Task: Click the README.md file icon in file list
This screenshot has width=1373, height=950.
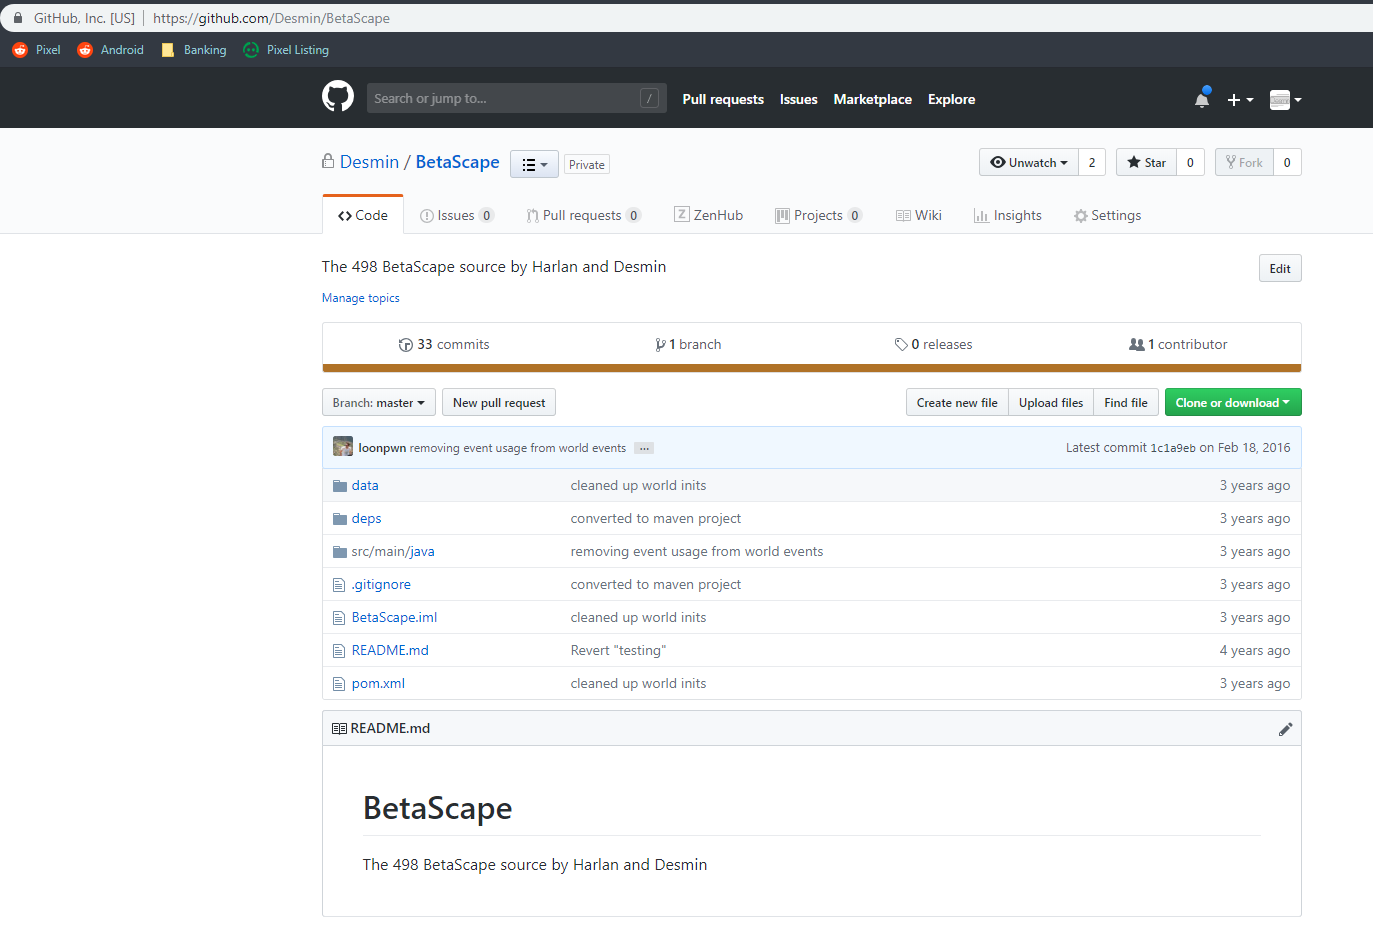Action: point(339,651)
